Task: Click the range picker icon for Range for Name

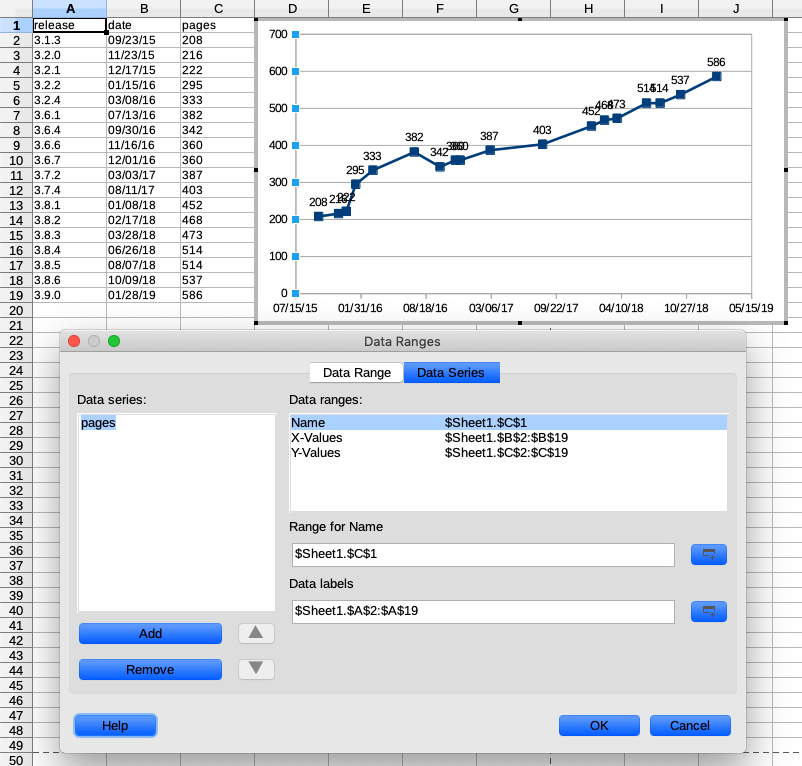Action: coord(708,555)
